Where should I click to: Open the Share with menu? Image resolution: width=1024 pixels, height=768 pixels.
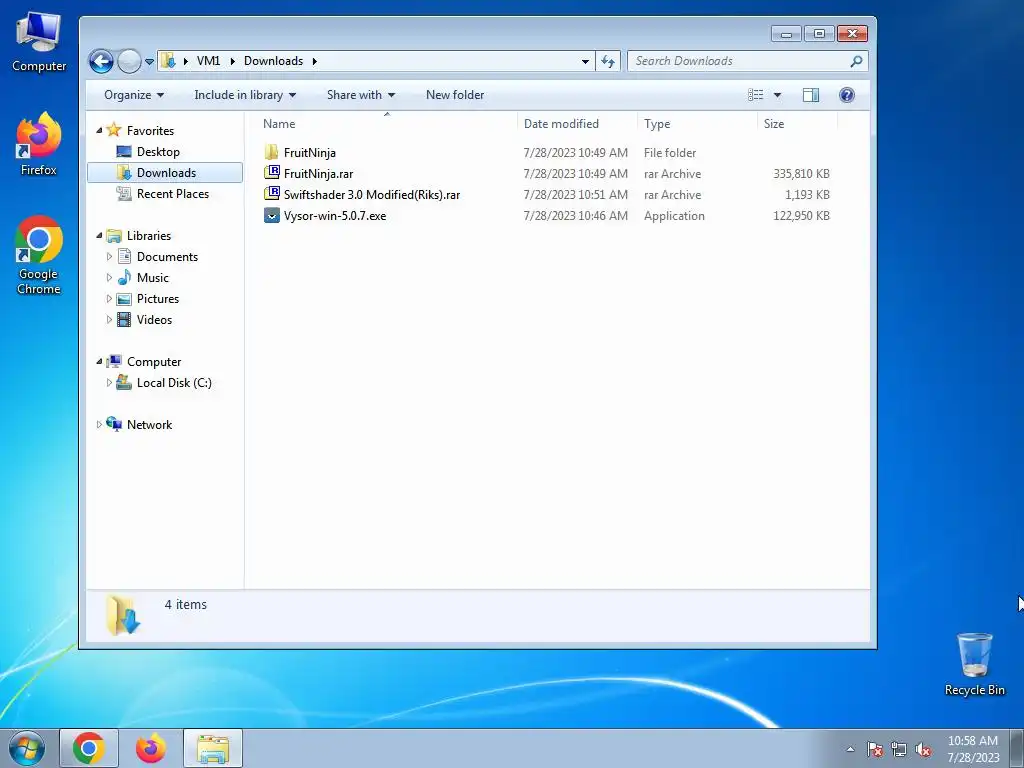360,95
